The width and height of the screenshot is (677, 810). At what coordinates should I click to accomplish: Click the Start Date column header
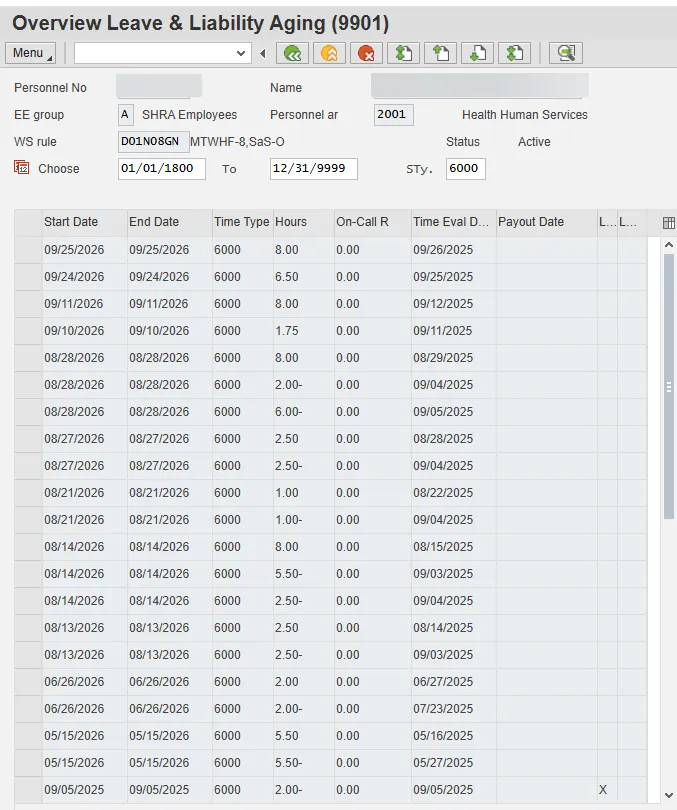click(x=84, y=222)
